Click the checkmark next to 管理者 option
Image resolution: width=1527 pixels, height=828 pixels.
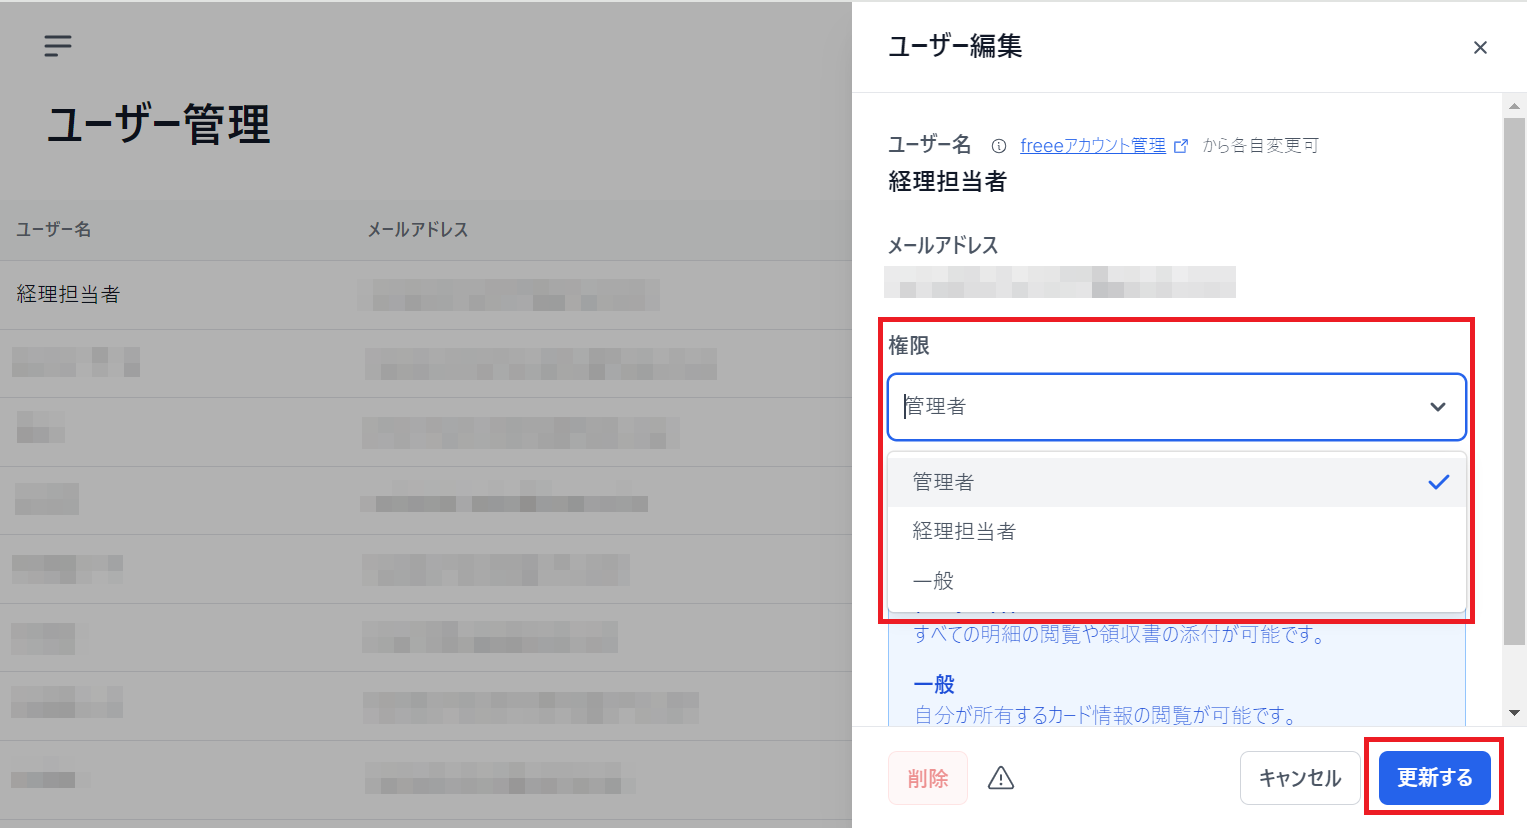pos(1438,482)
